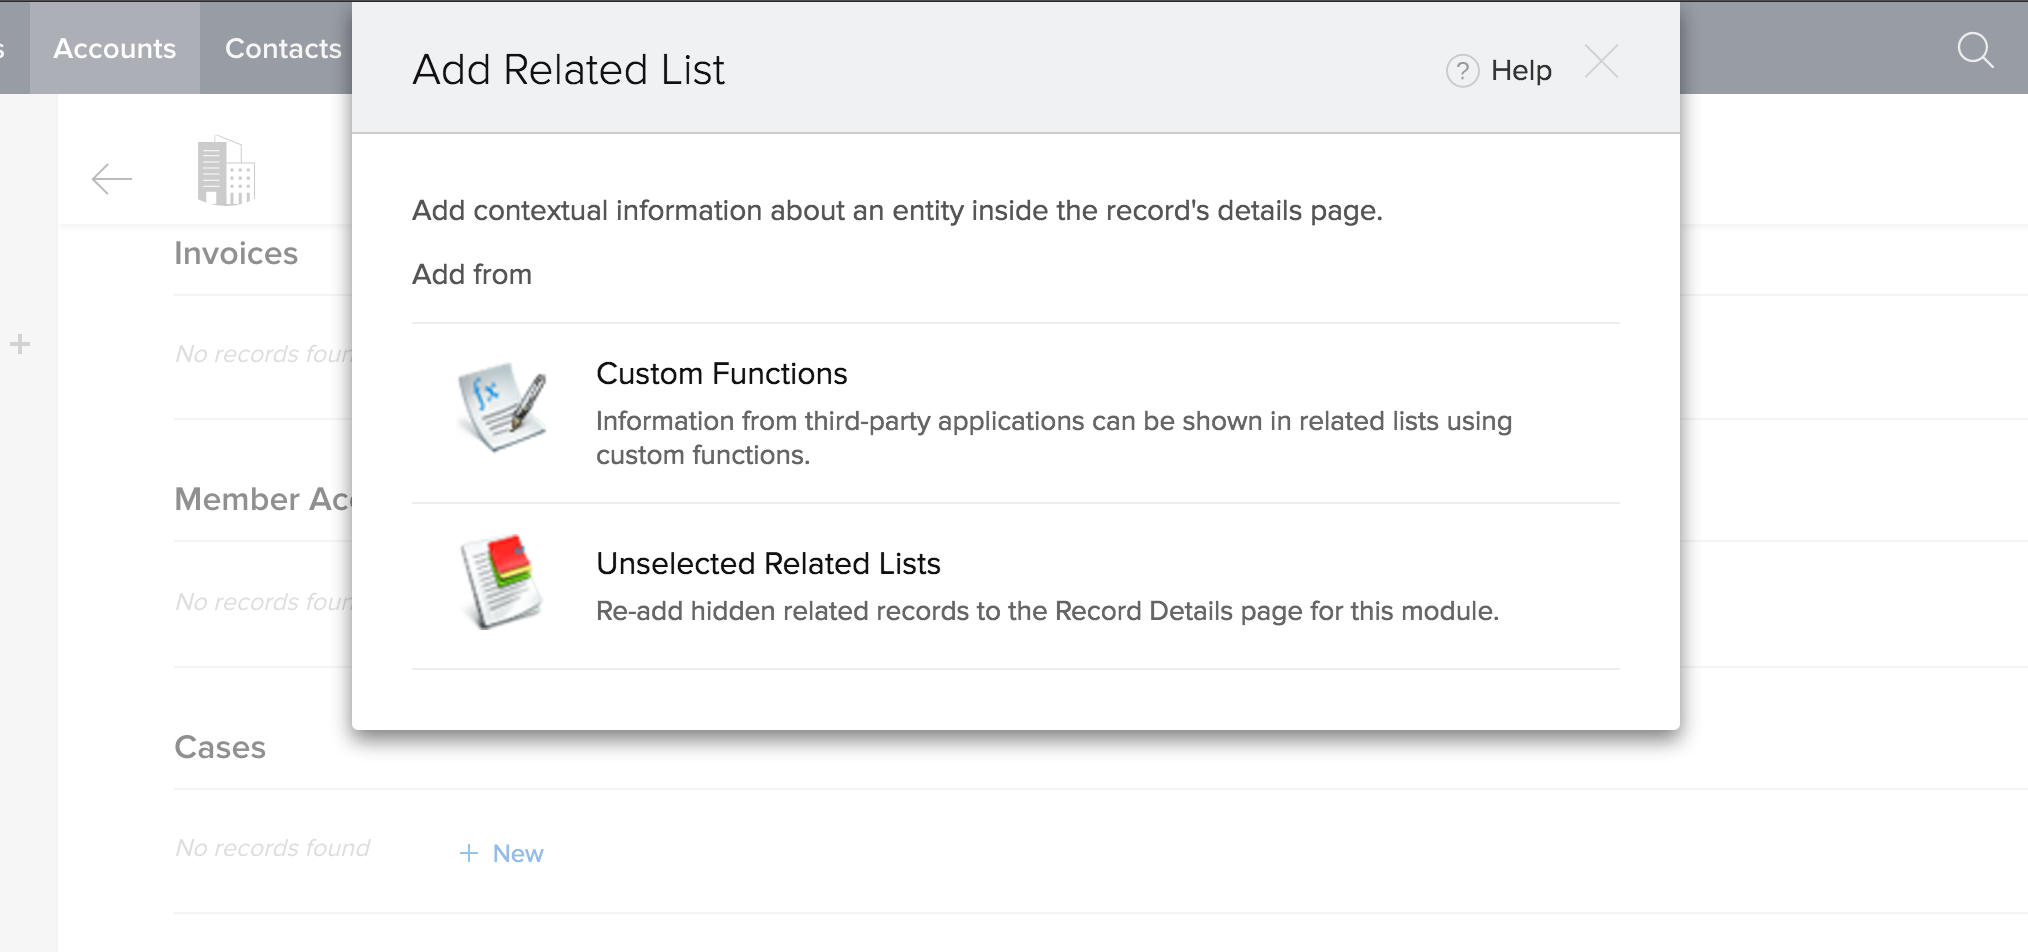2028x952 pixels.
Task: Click the Member Accounts section heading
Action: click(263, 499)
